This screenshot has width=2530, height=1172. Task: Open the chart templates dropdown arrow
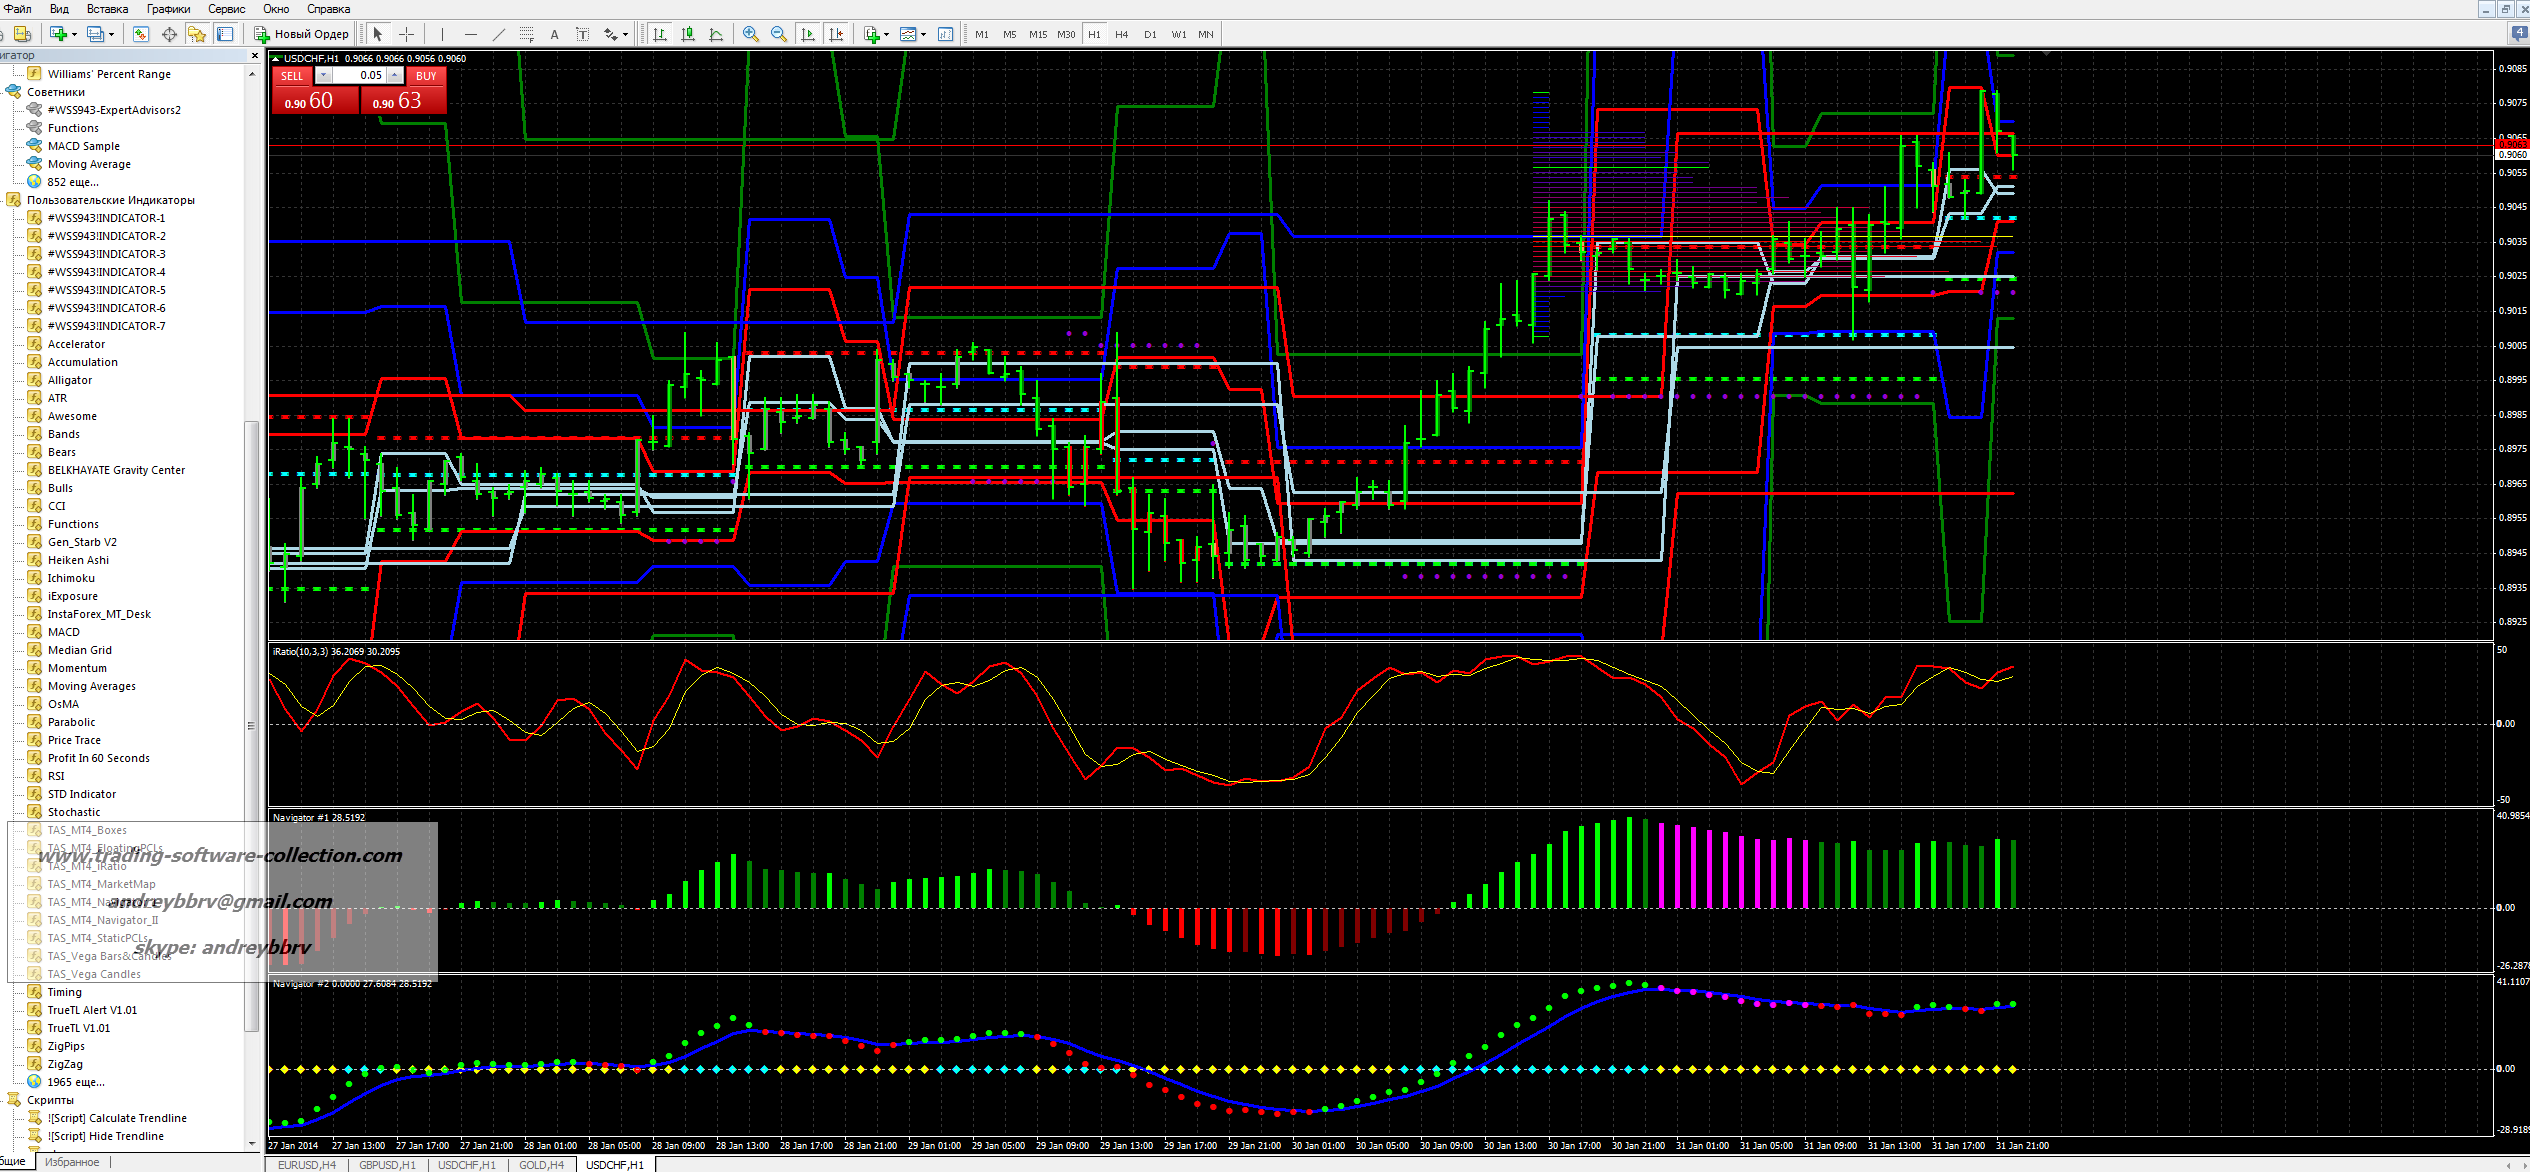click(923, 34)
